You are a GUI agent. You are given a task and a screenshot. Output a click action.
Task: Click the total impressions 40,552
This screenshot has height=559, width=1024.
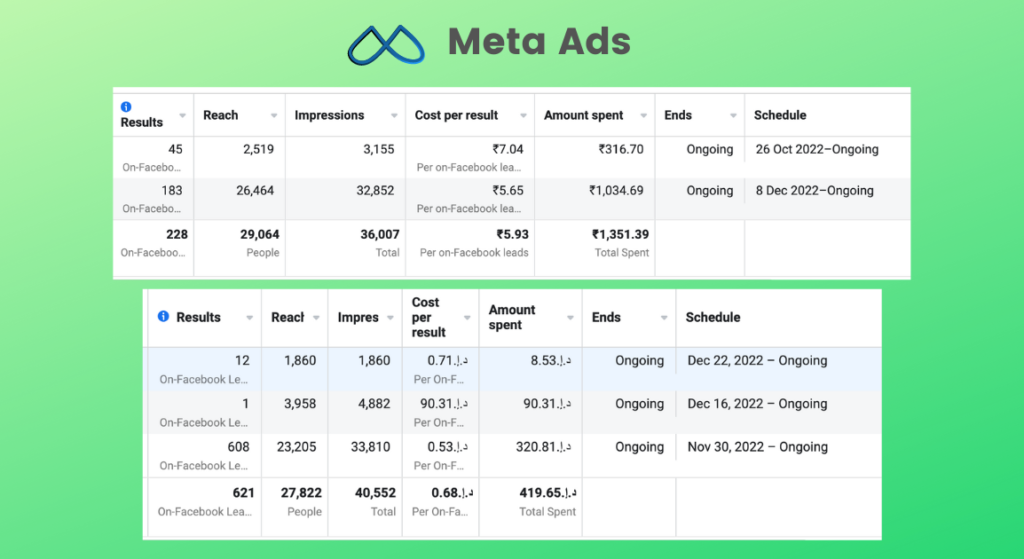point(375,493)
